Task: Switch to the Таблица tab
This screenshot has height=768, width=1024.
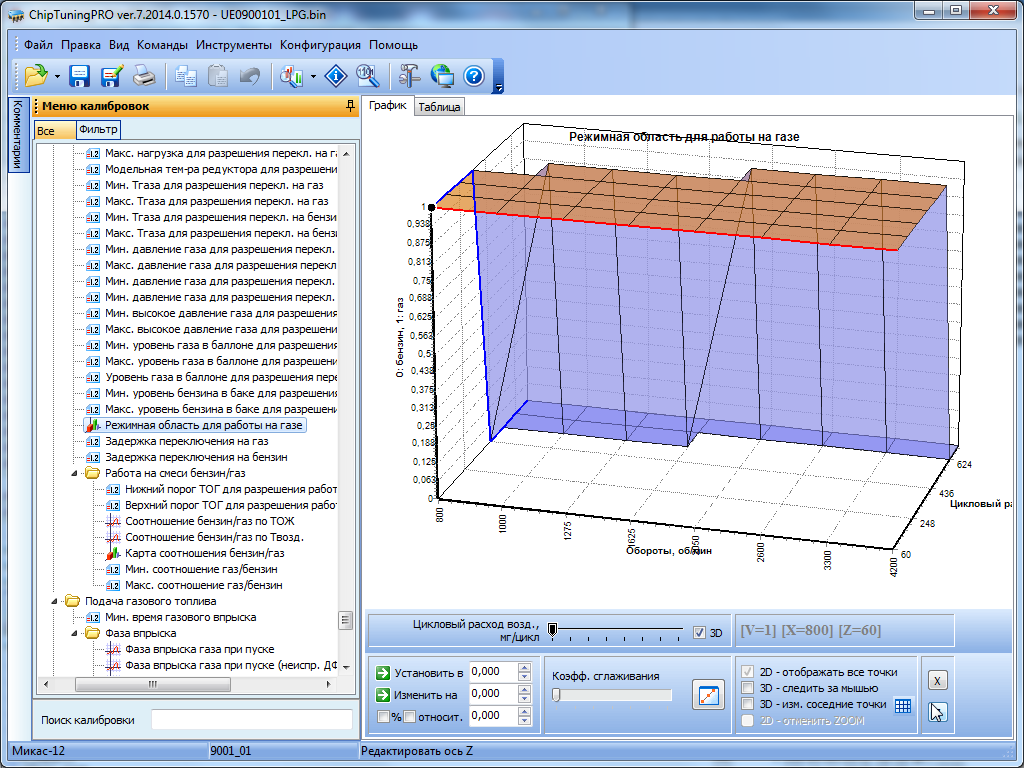Action: (x=439, y=107)
